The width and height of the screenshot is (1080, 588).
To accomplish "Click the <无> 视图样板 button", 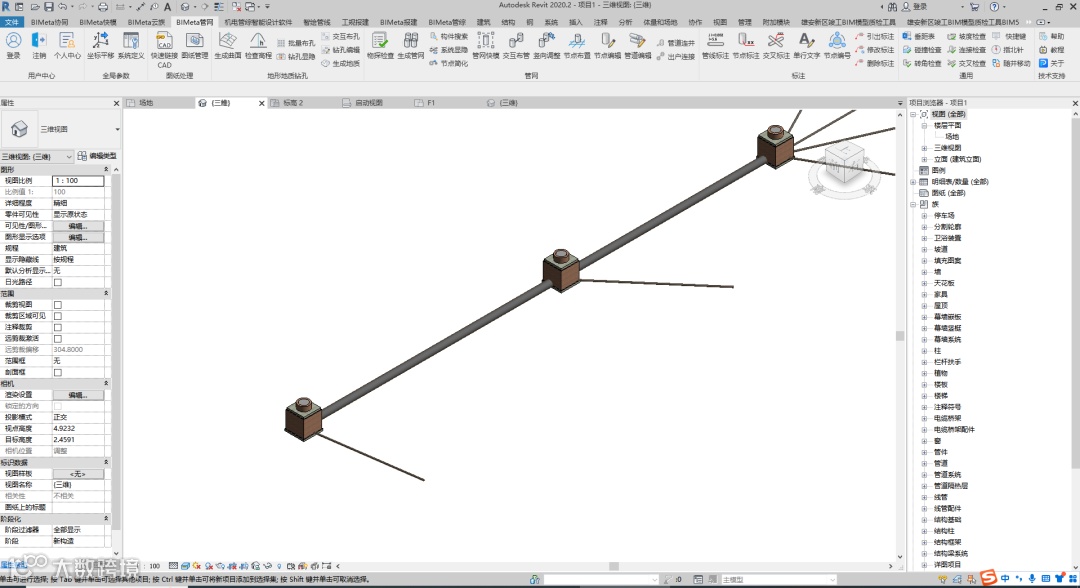I will click(78, 474).
